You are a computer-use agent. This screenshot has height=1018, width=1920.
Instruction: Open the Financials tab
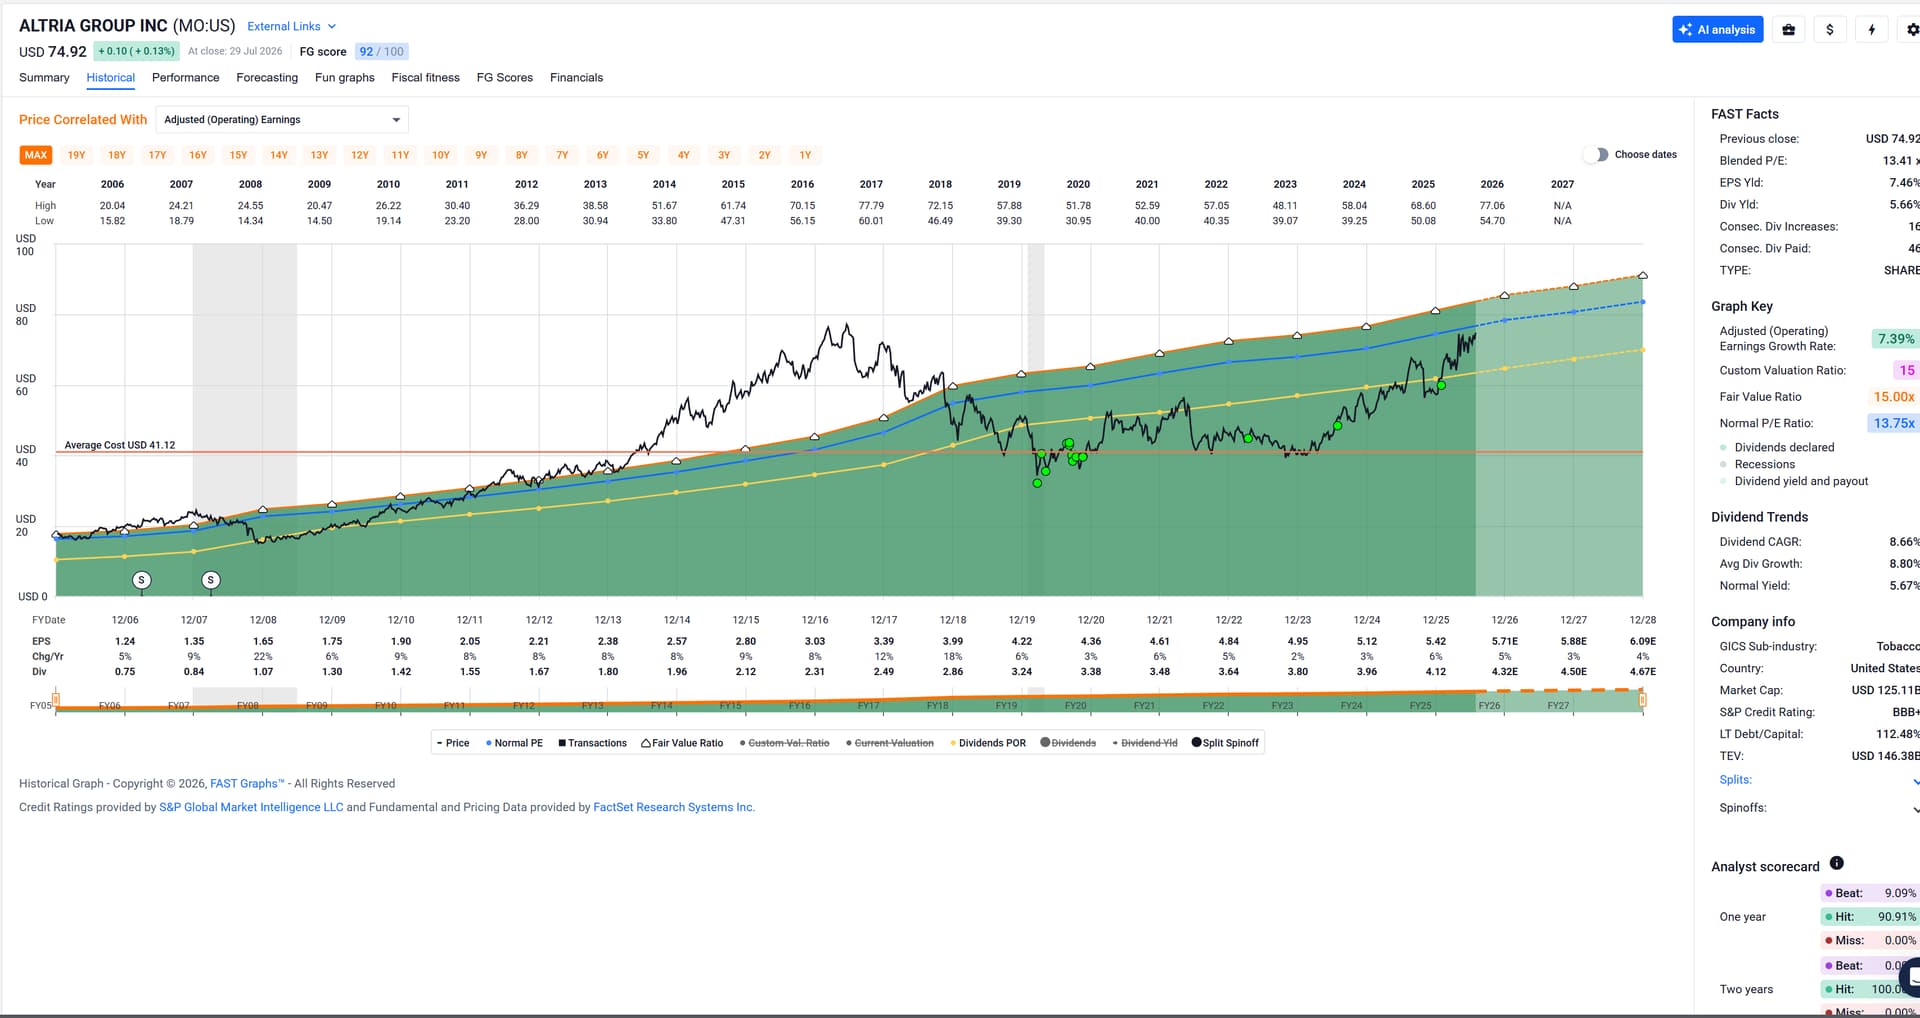pos(577,78)
